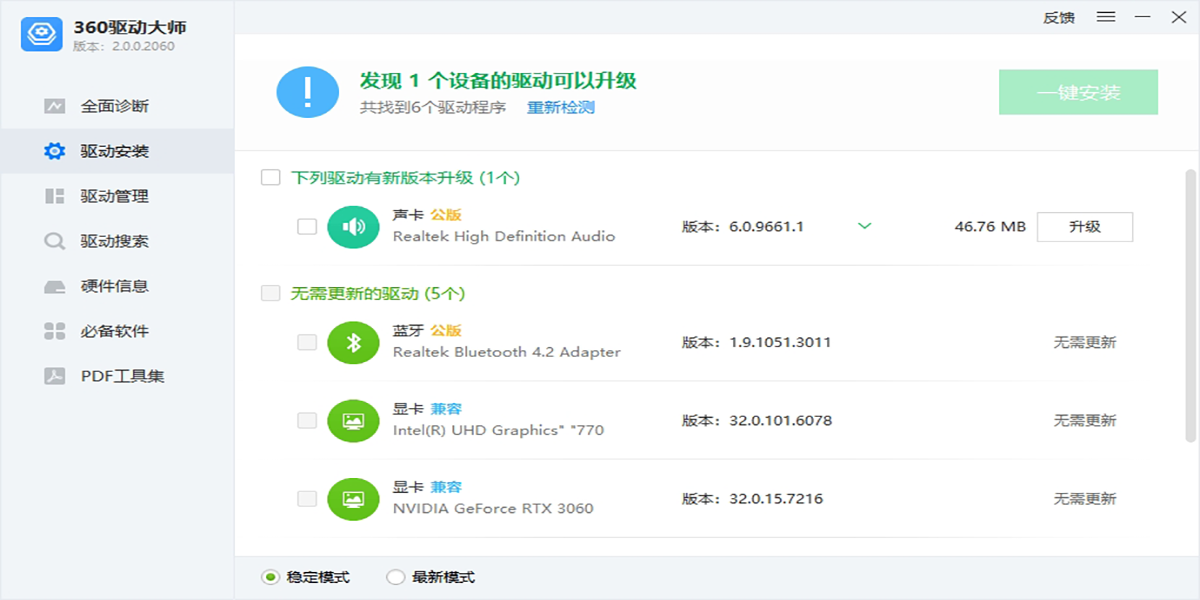Click the 驱动安装 gear icon
Viewport: 1200px width, 600px height.
pyautogui.click(x=54, y=151)
